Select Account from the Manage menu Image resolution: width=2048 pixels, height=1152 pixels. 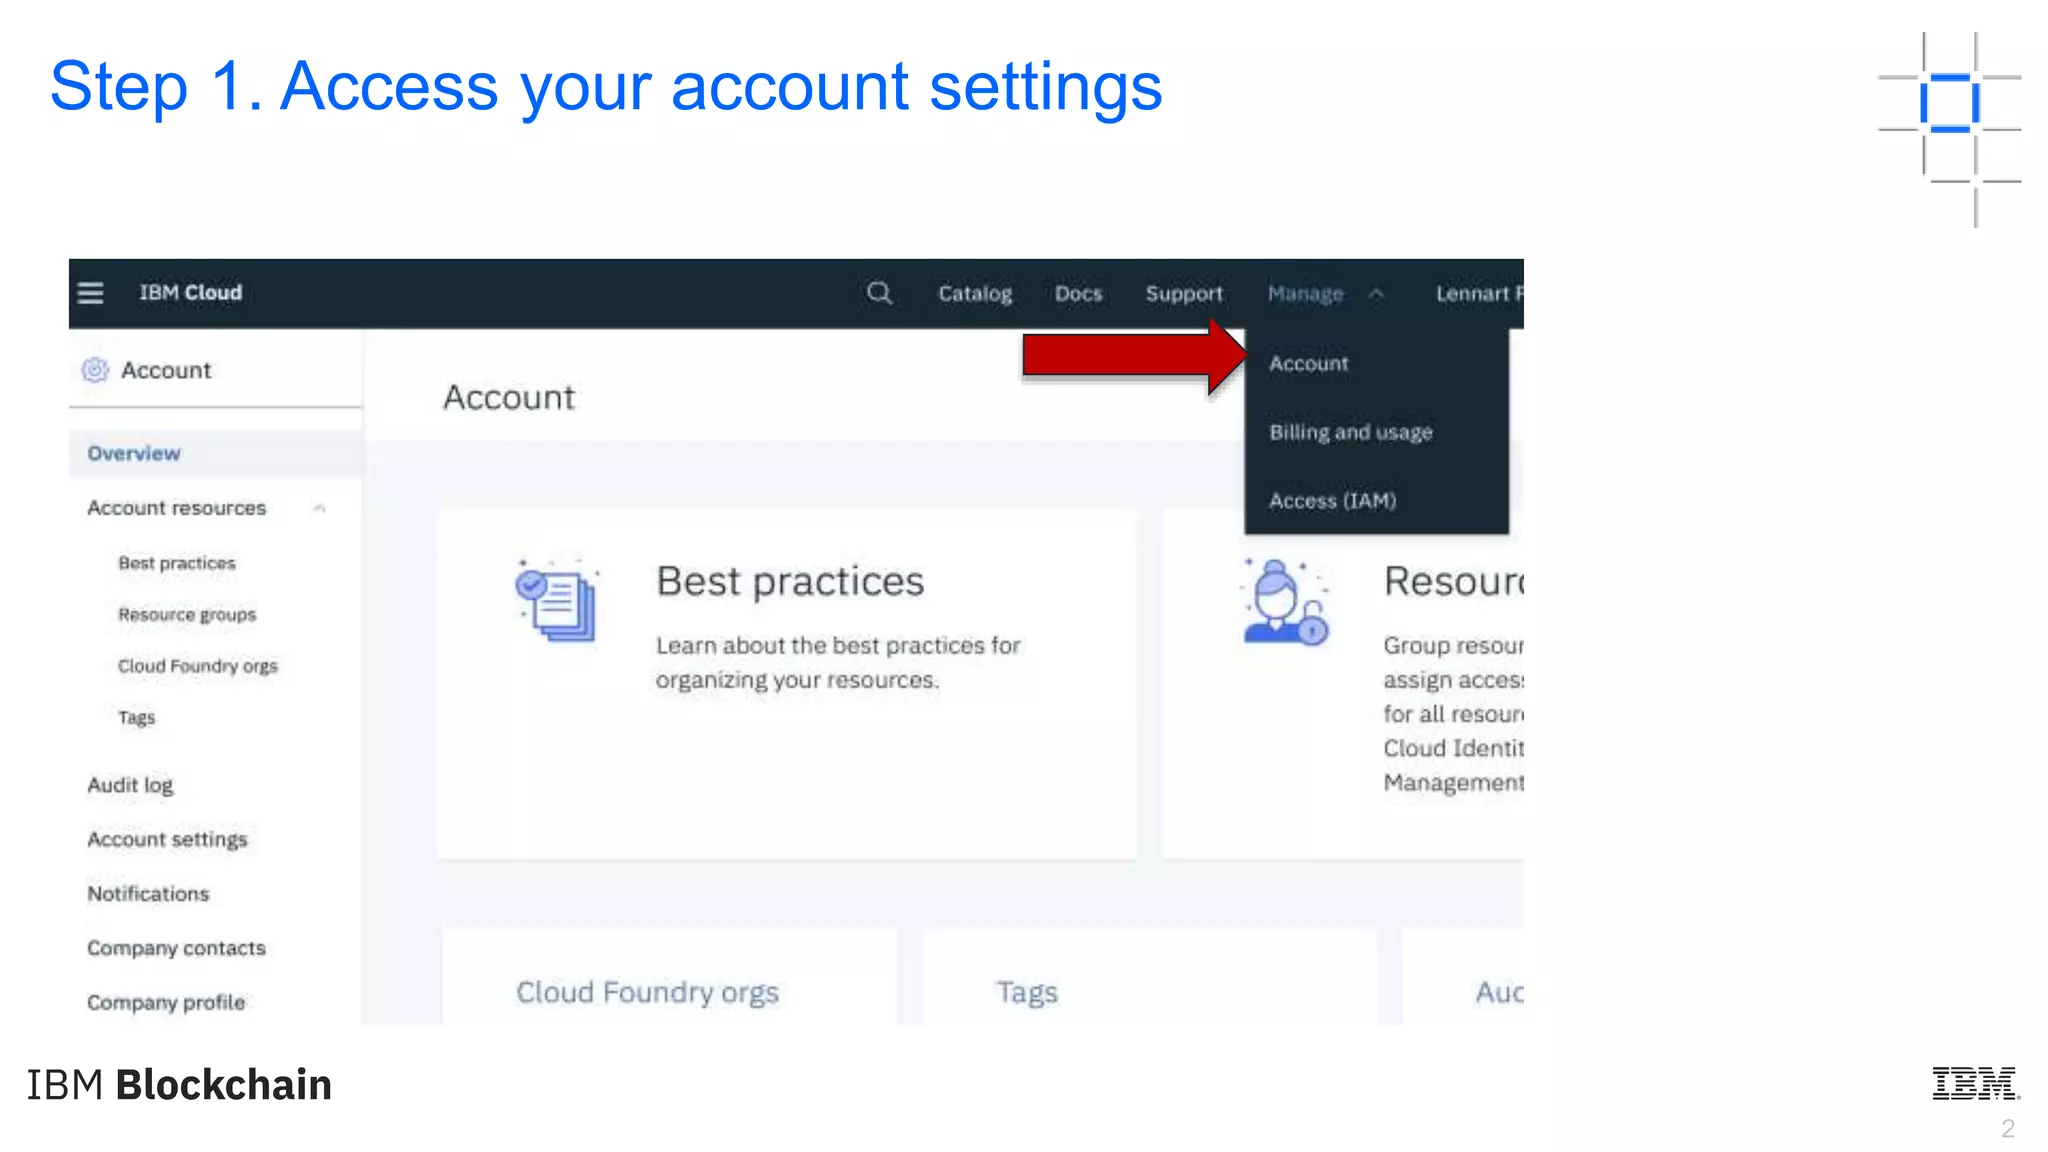(x=1308, y=364)
